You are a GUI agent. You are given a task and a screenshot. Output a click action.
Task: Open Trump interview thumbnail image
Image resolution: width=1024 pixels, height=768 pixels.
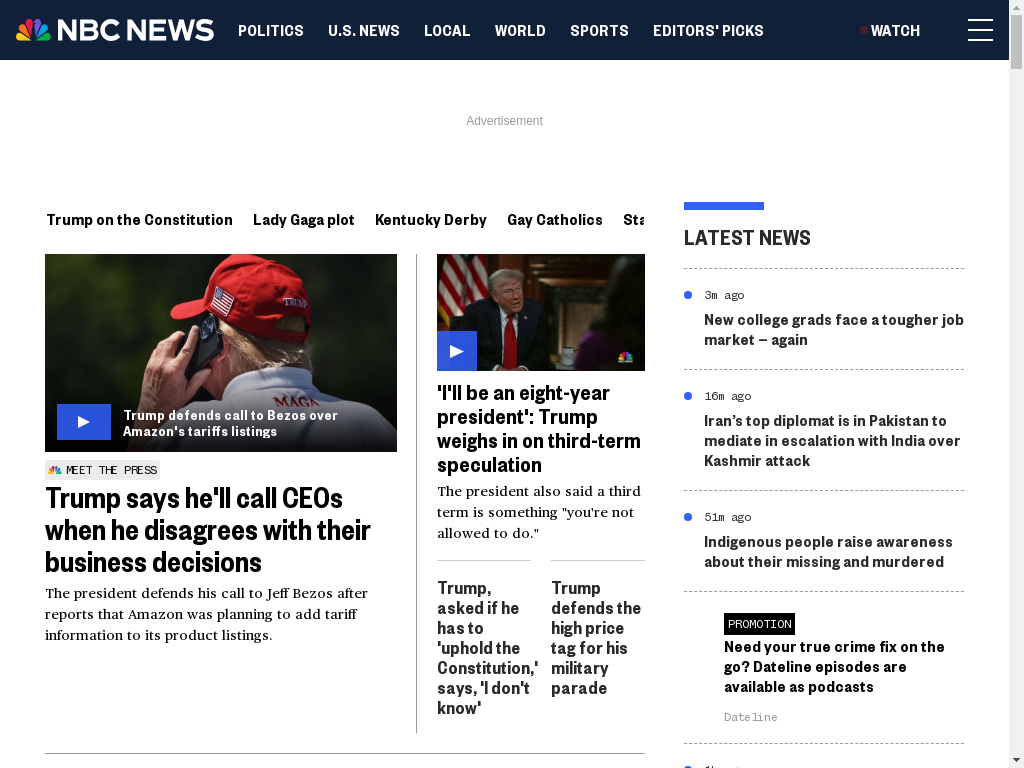pyautogui.click(x=541, y=312)
